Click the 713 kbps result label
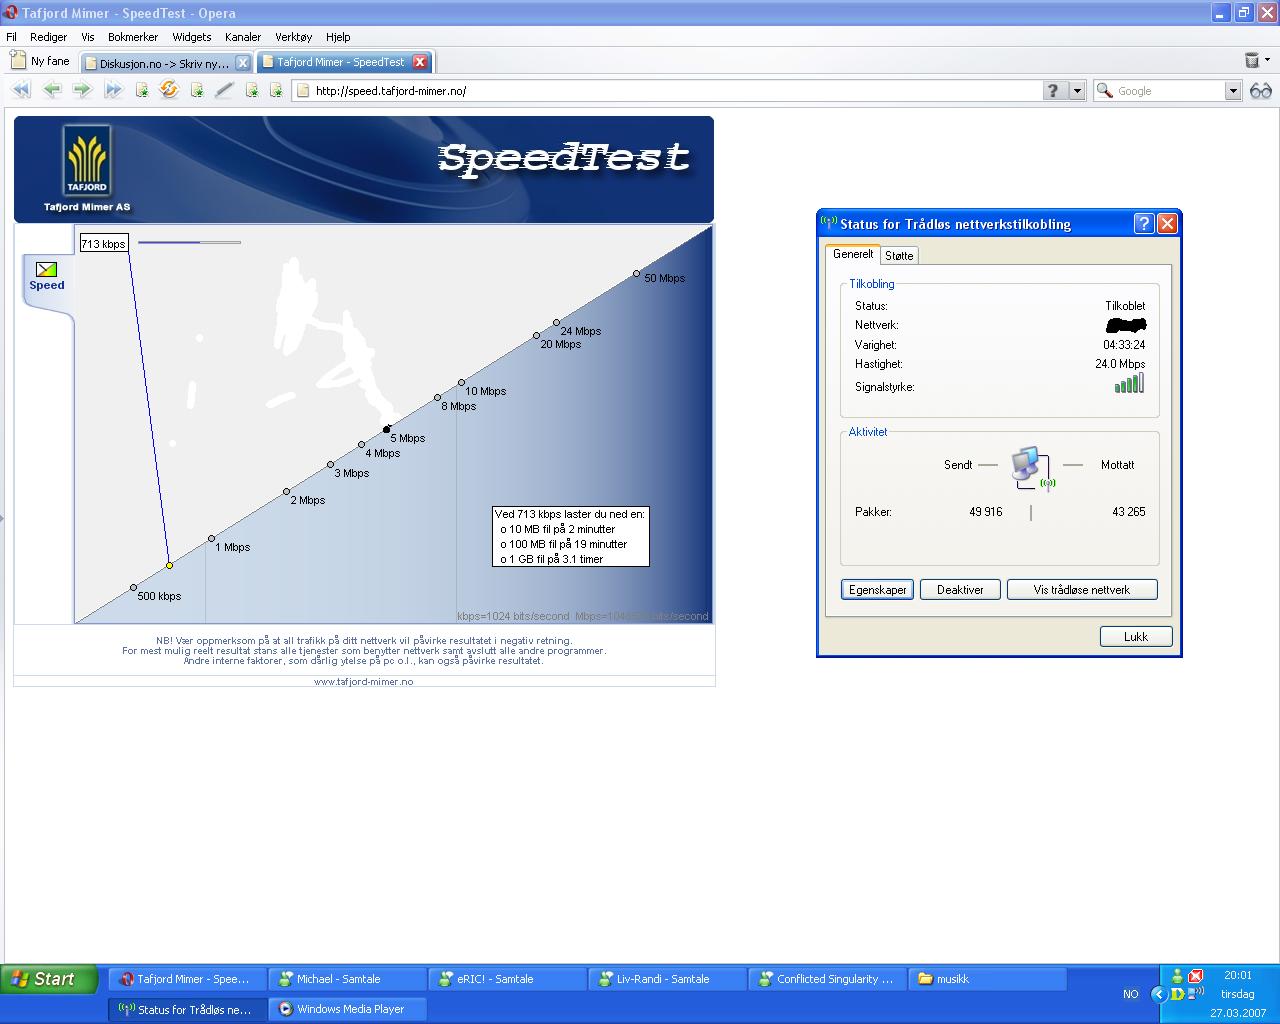This screenshot has width=1280, height=1024. click(x=104, y=243)
